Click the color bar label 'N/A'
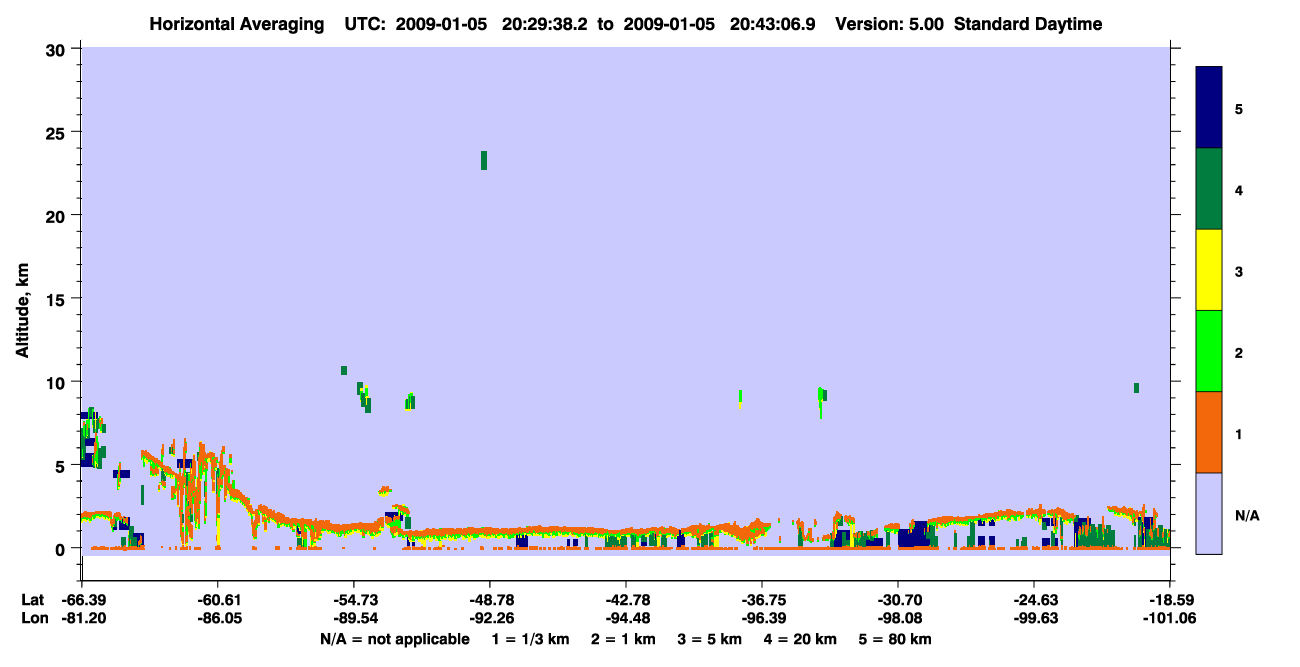This screenshot has height=667, width=1300. coord(1247,516)
